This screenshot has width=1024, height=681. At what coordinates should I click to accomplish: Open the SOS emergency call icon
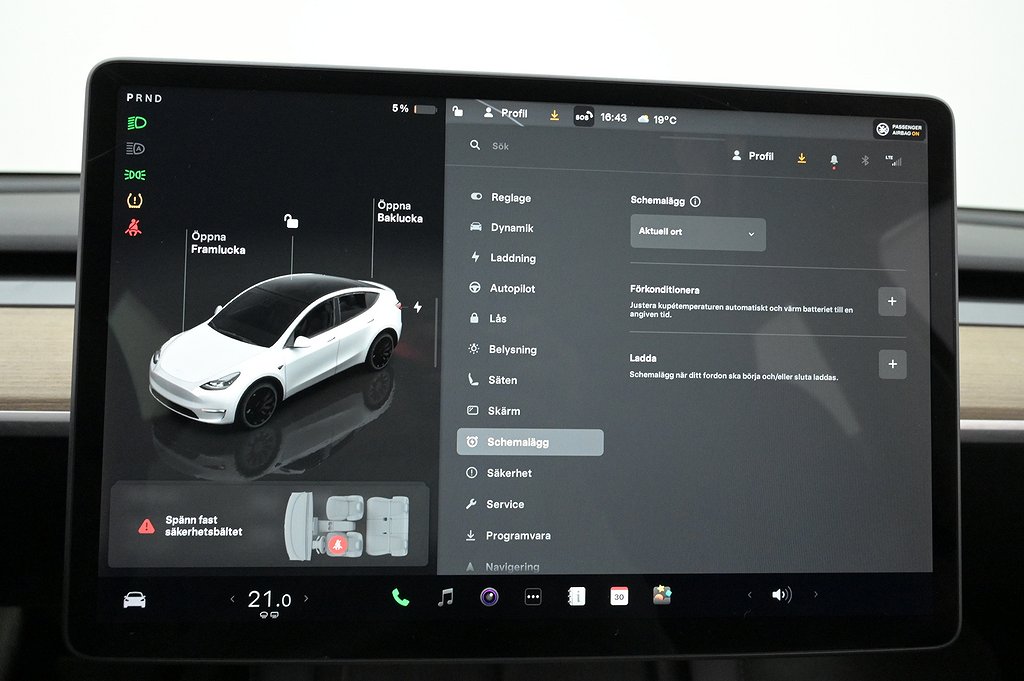pos(583,117)
